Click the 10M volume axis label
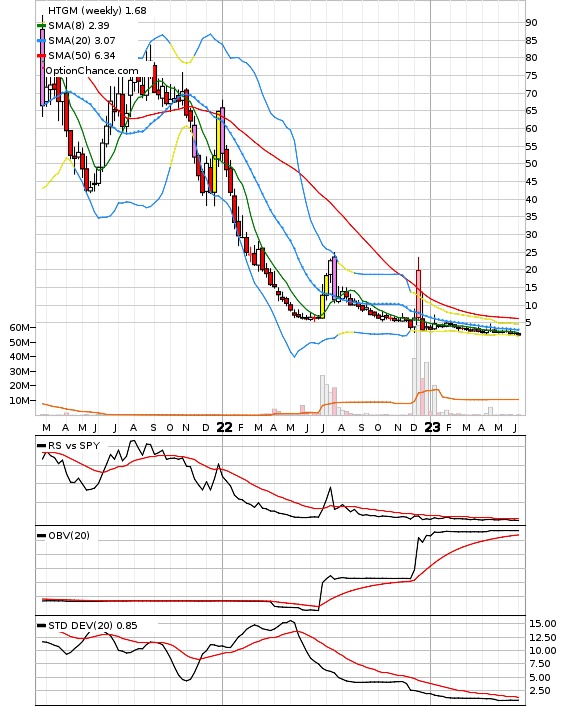The image size is (566, 706). coord(19,400)
